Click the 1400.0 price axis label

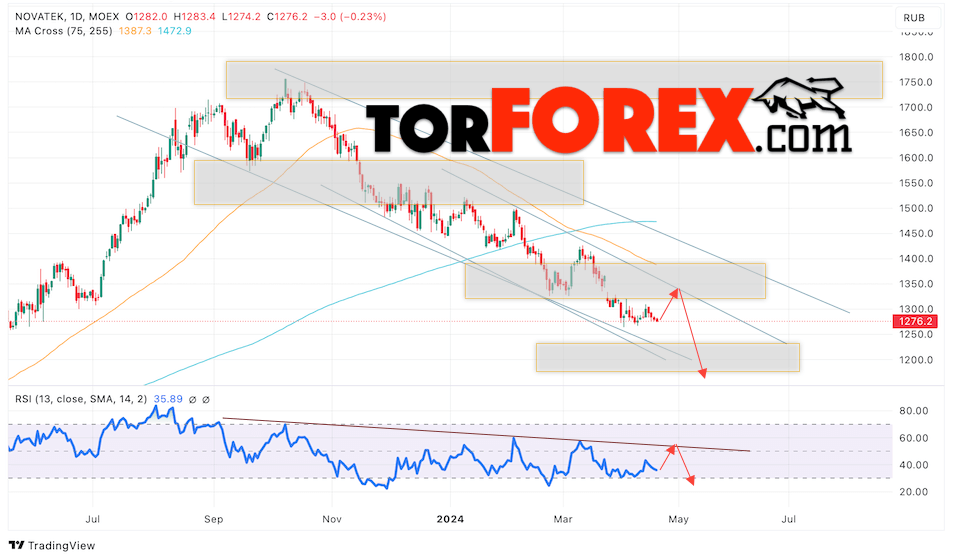point(916,259)
